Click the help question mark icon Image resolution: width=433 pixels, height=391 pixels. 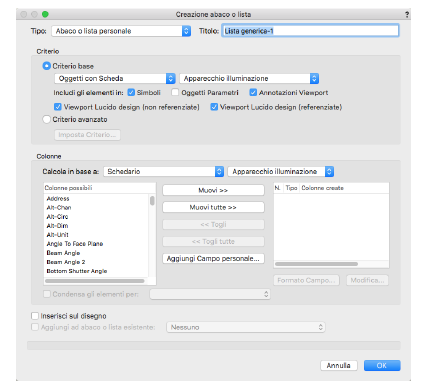(407, 14)
